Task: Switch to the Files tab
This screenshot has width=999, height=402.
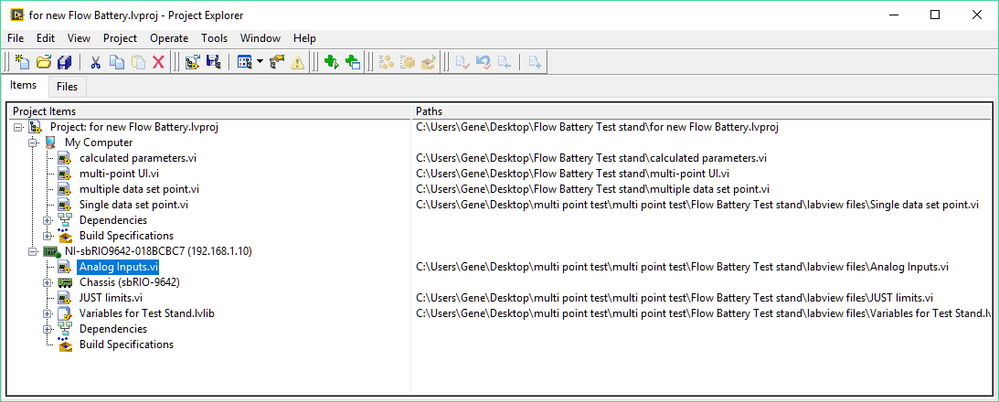Action: point(67,87)
